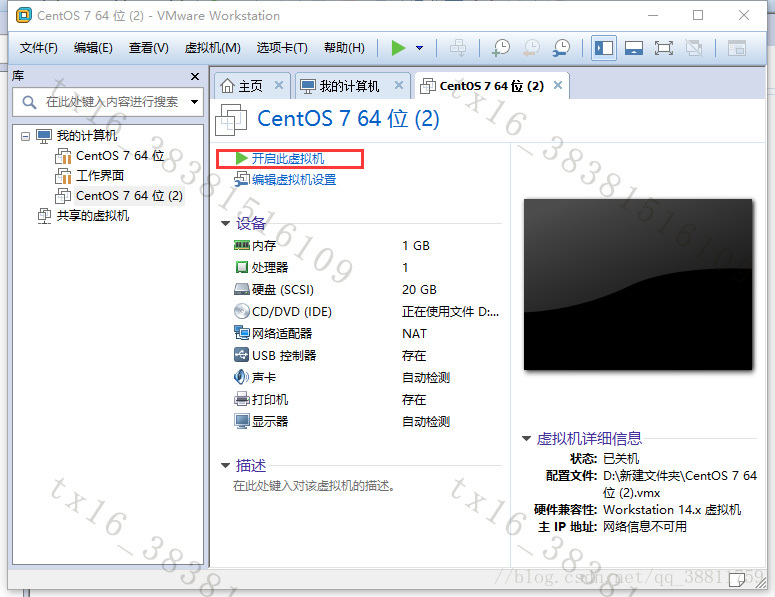
Task: Select CentOS 7 64 位 in library tree
Action: pyautogui.click(x=120, y=156)
